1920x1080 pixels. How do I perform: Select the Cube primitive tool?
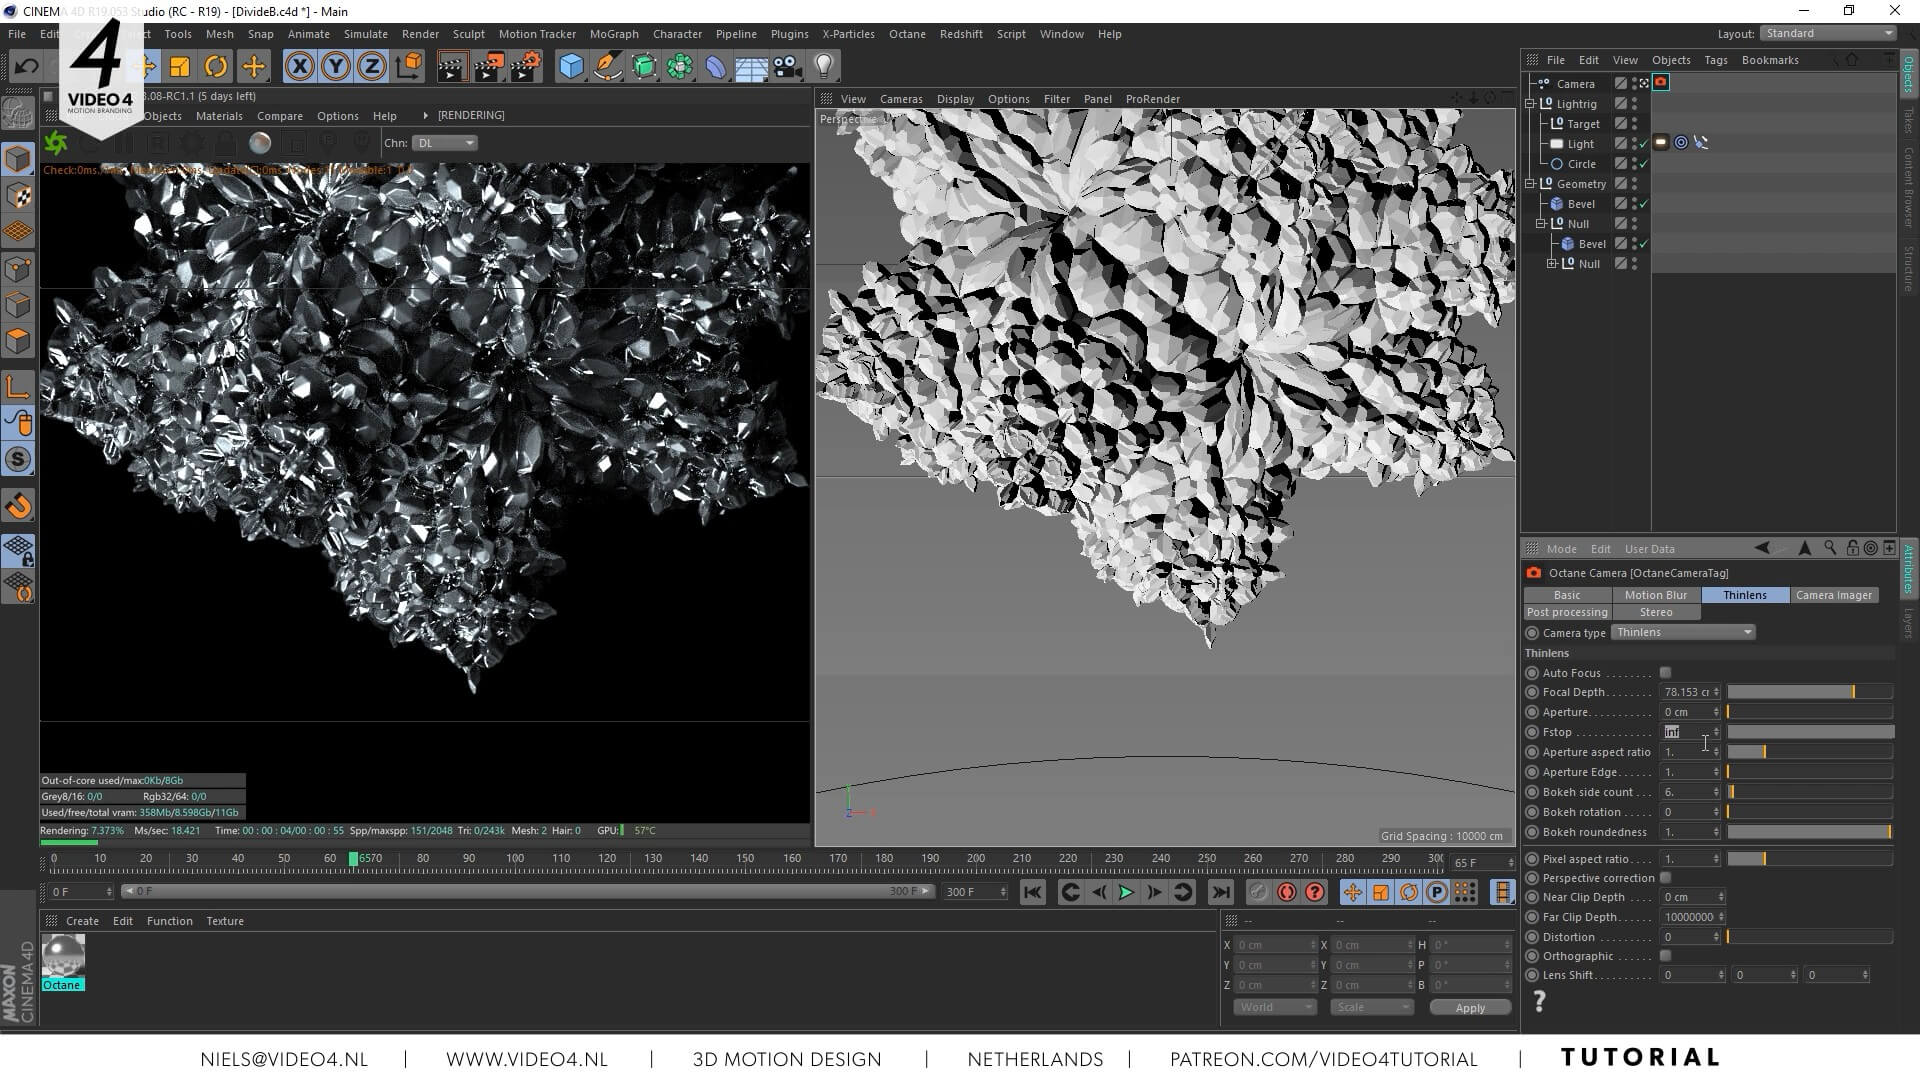pos(571,66)
